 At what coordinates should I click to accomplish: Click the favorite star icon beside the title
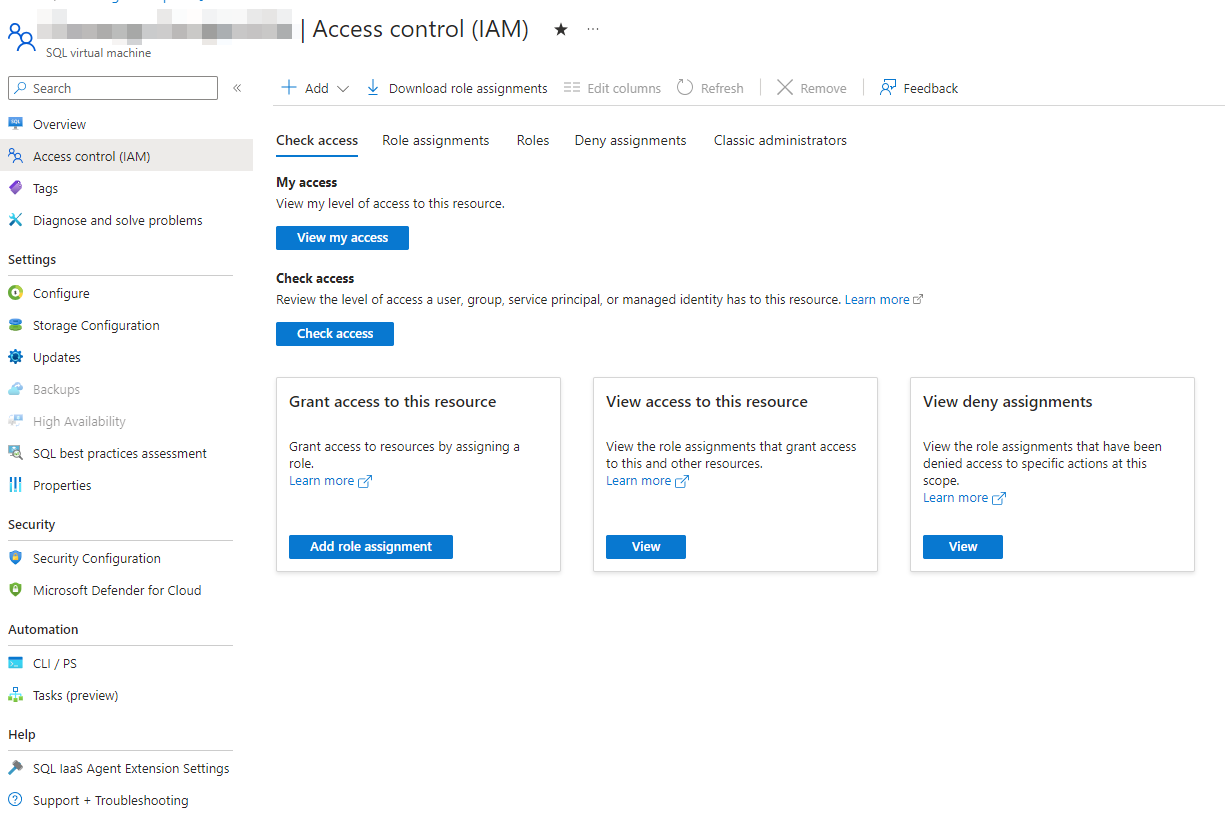click(561, 30)
